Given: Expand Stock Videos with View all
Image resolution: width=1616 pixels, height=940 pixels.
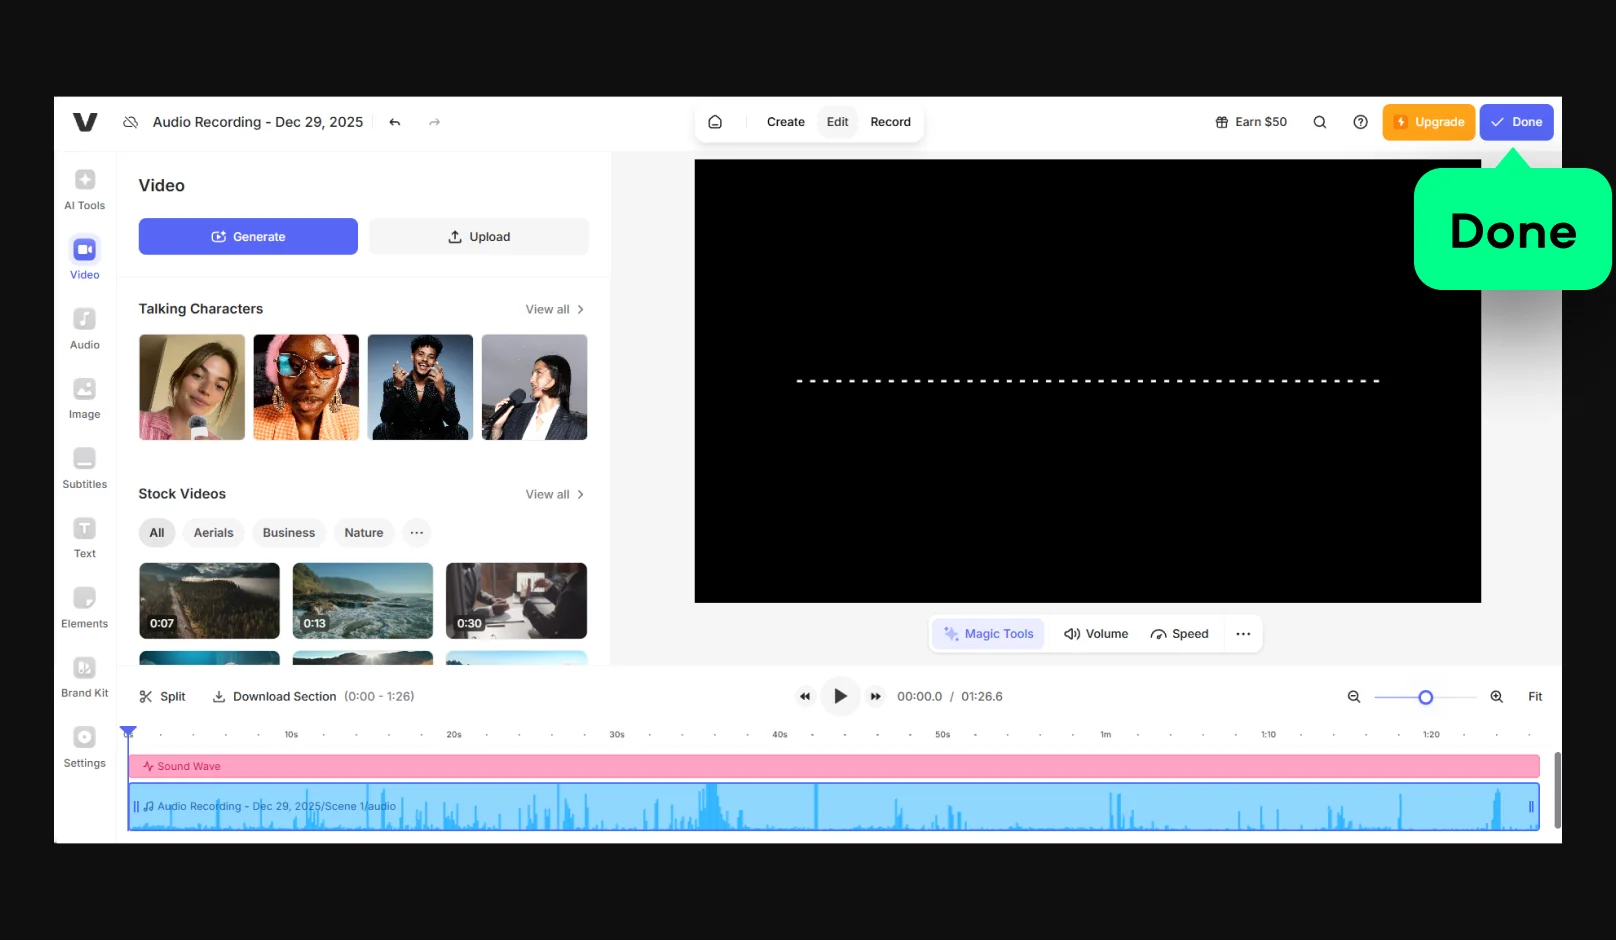Looking at the screenshot, I should pyautogui.click(x=554, y=494).
